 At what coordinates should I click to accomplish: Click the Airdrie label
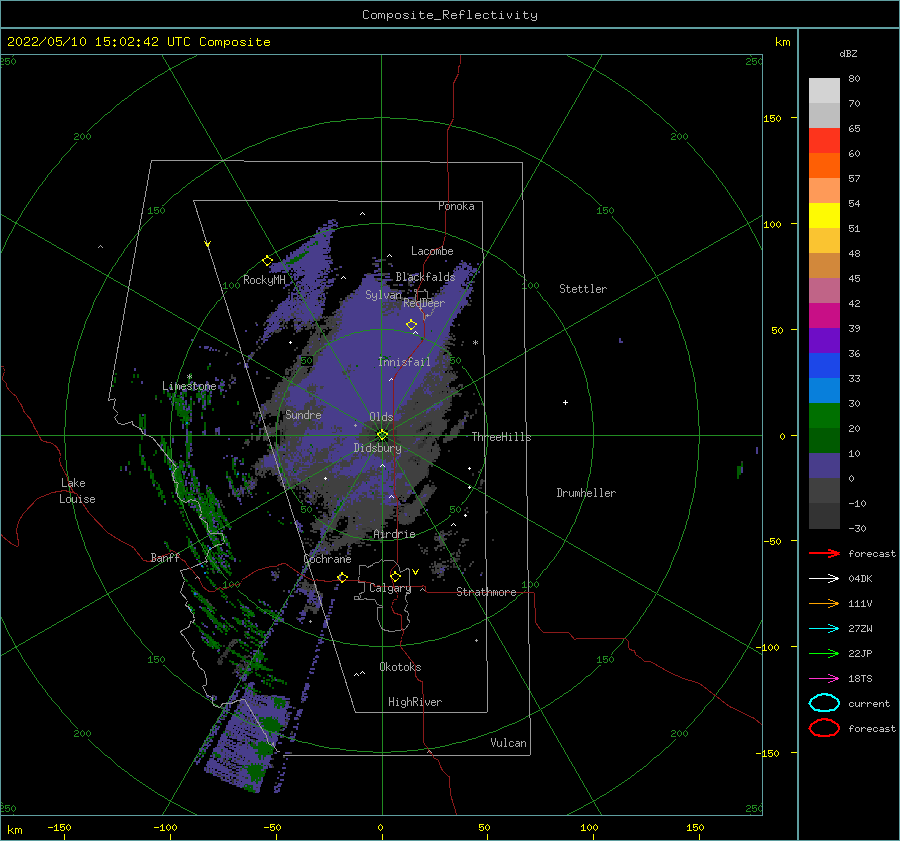click(394, 534)
